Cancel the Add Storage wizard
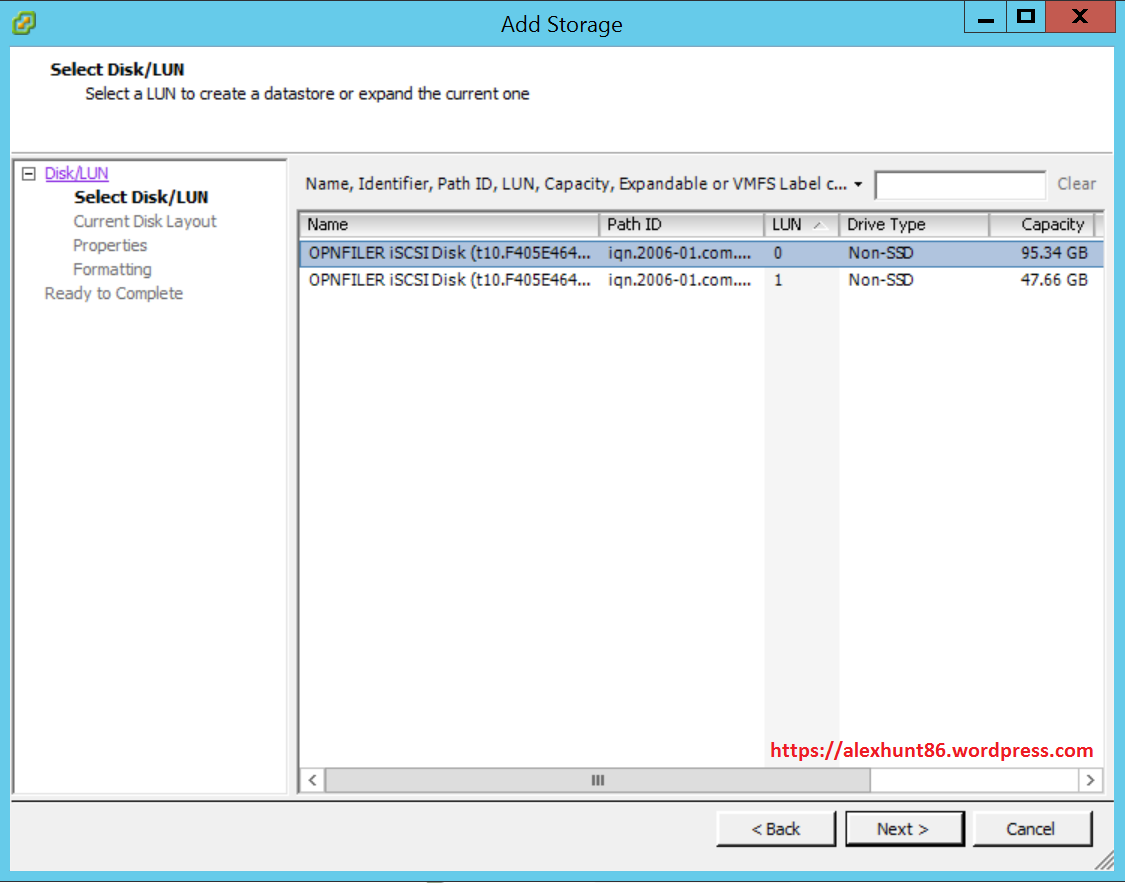Screen dimensions: 1125x883 click(x=1032, y=828)
